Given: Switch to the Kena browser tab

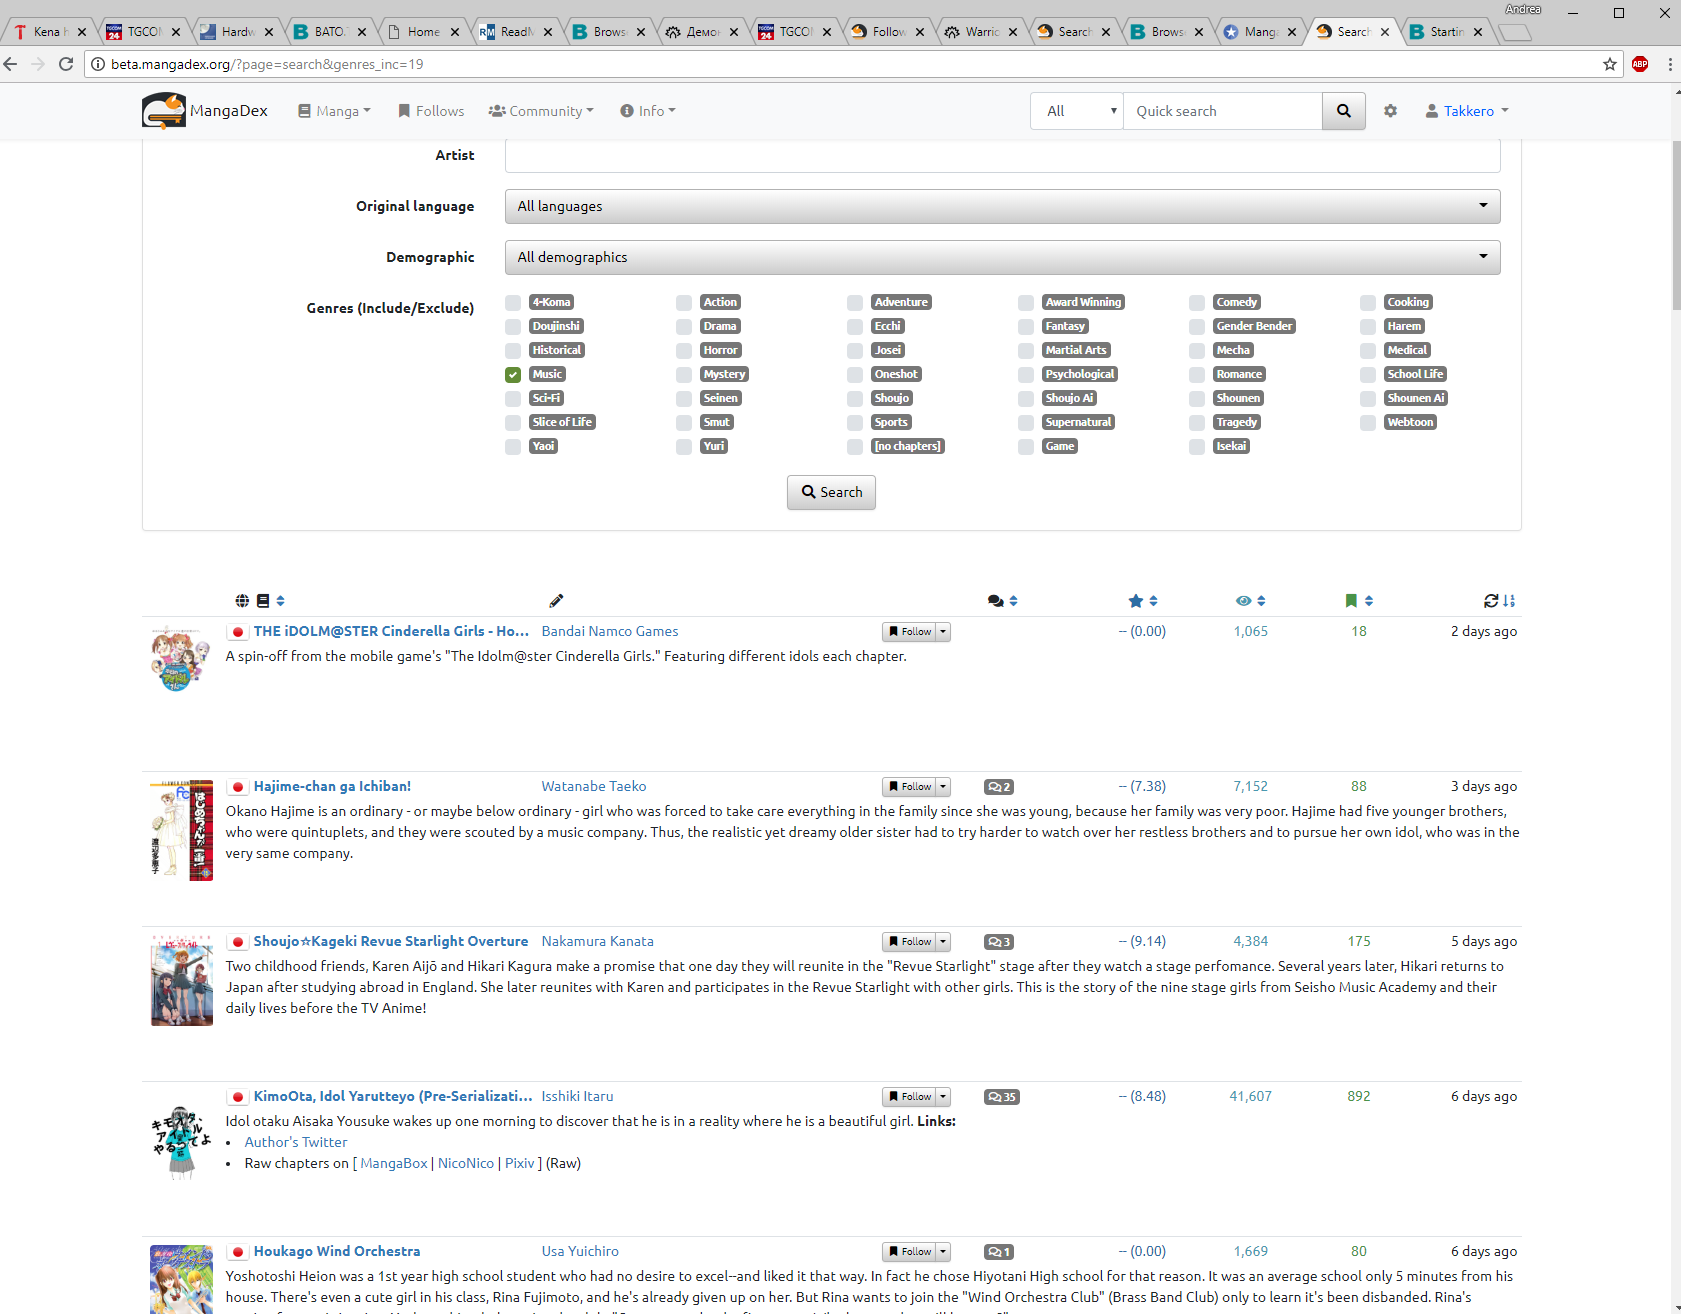Looking at the screenshot, I should (x=48, y=32).
